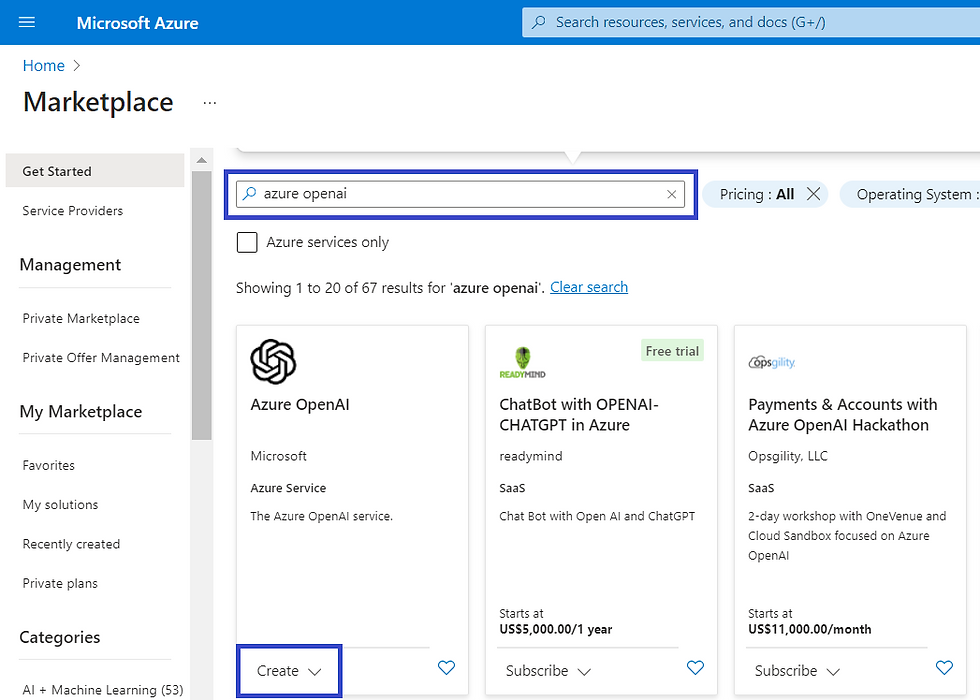The height and width of the screenshot is (700, 980).
Task: Favorite the Opsgility offer with heart icon
Action: coord(944,668)
